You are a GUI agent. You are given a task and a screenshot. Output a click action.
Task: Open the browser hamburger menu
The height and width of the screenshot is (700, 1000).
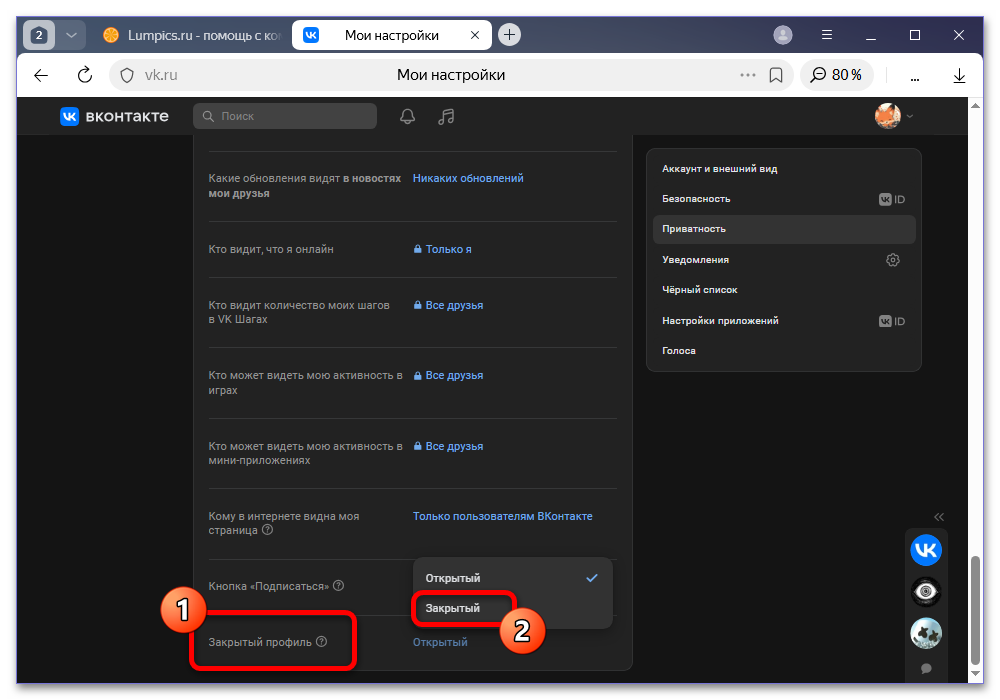pos(827,35)
